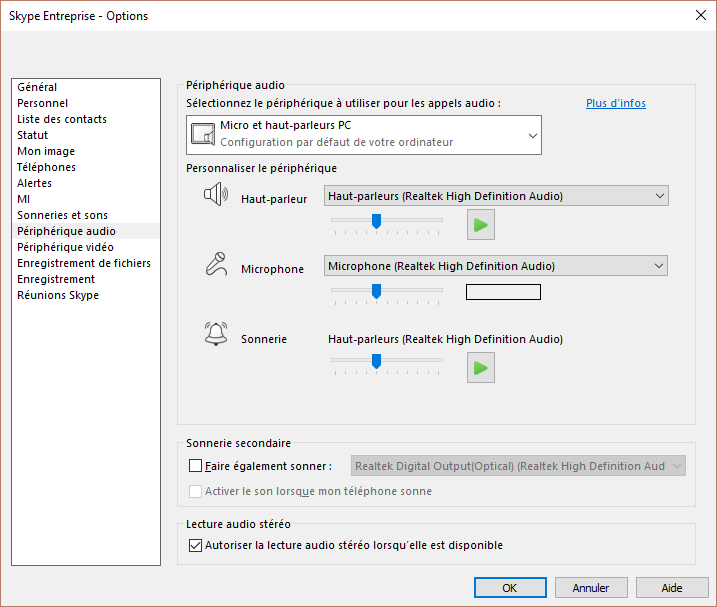This screenshot has height=607, width=717.
Task: Expand the Microphone Realtek dropdown
Action: [496, 266]
